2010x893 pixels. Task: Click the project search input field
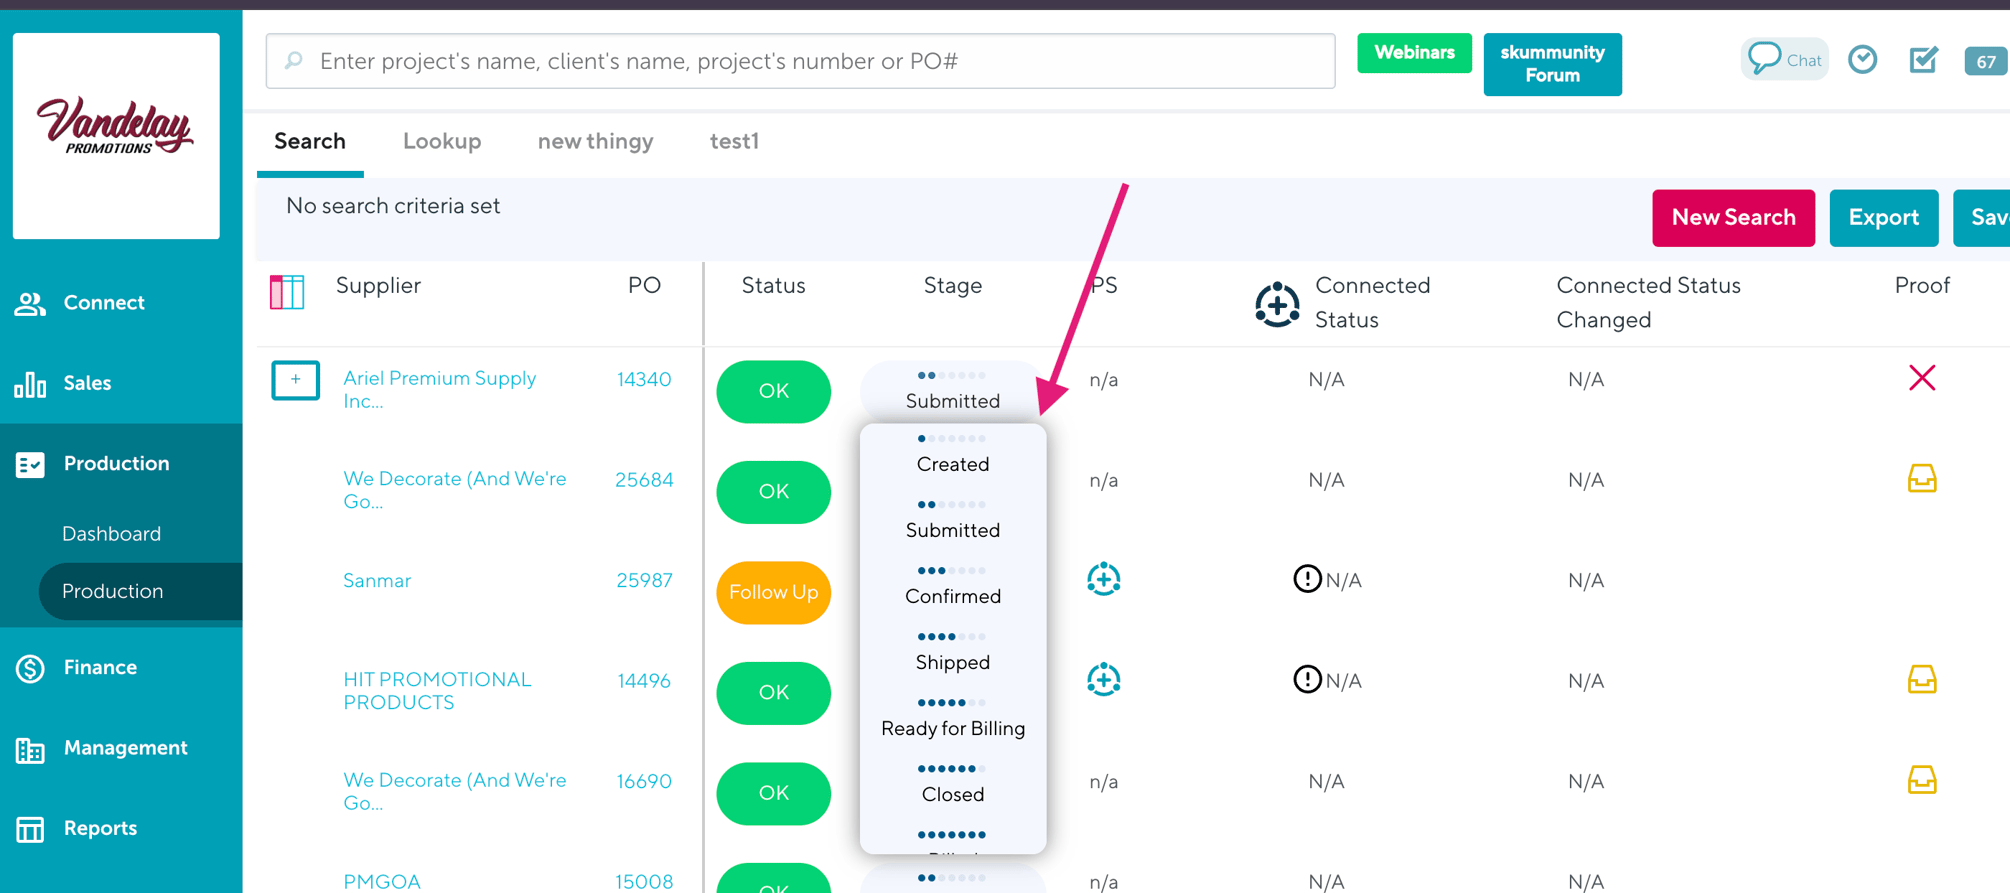[800, 61]
